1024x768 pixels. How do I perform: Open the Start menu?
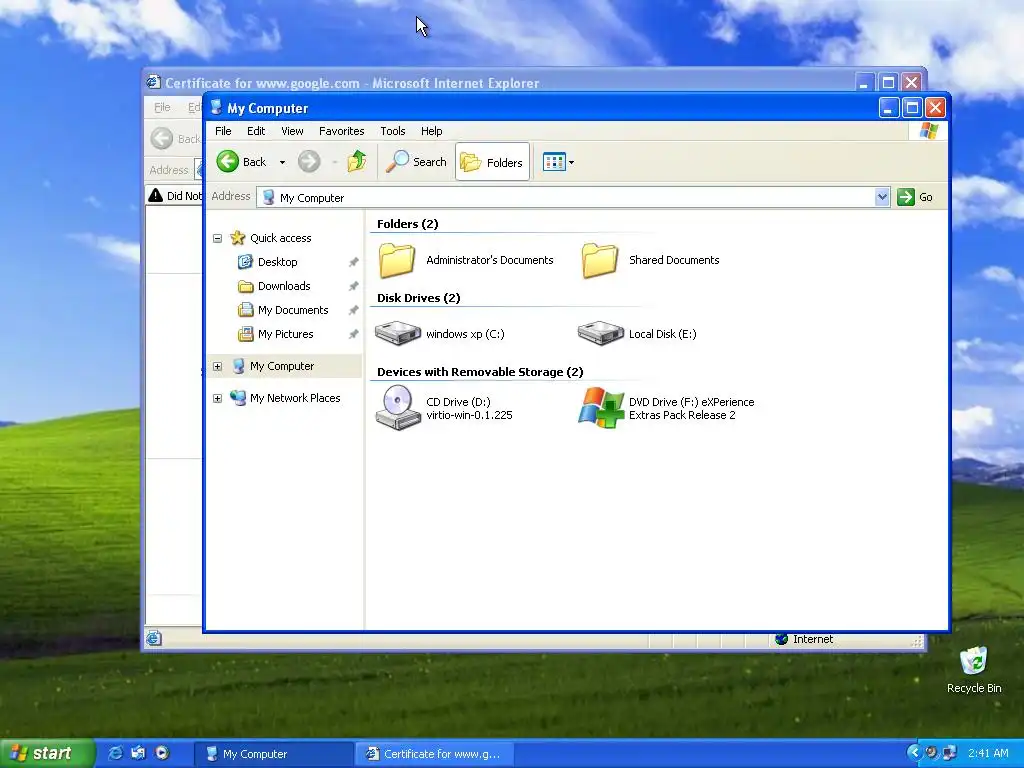point(47,754)
